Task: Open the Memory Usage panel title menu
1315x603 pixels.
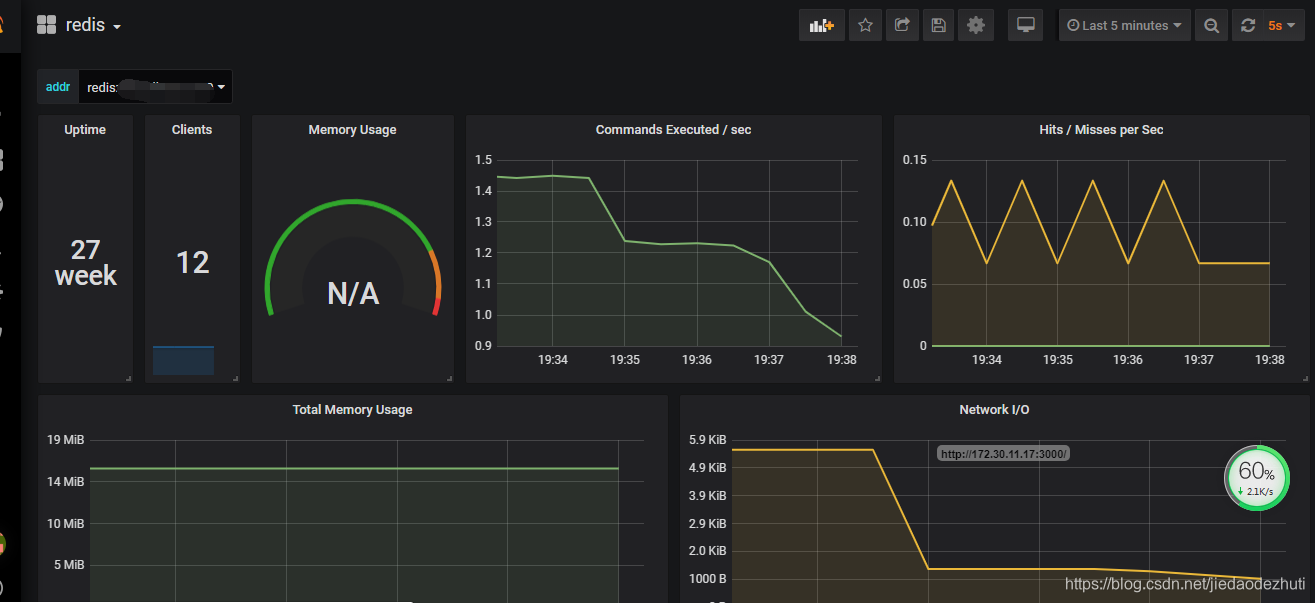Action: (352, 130)
